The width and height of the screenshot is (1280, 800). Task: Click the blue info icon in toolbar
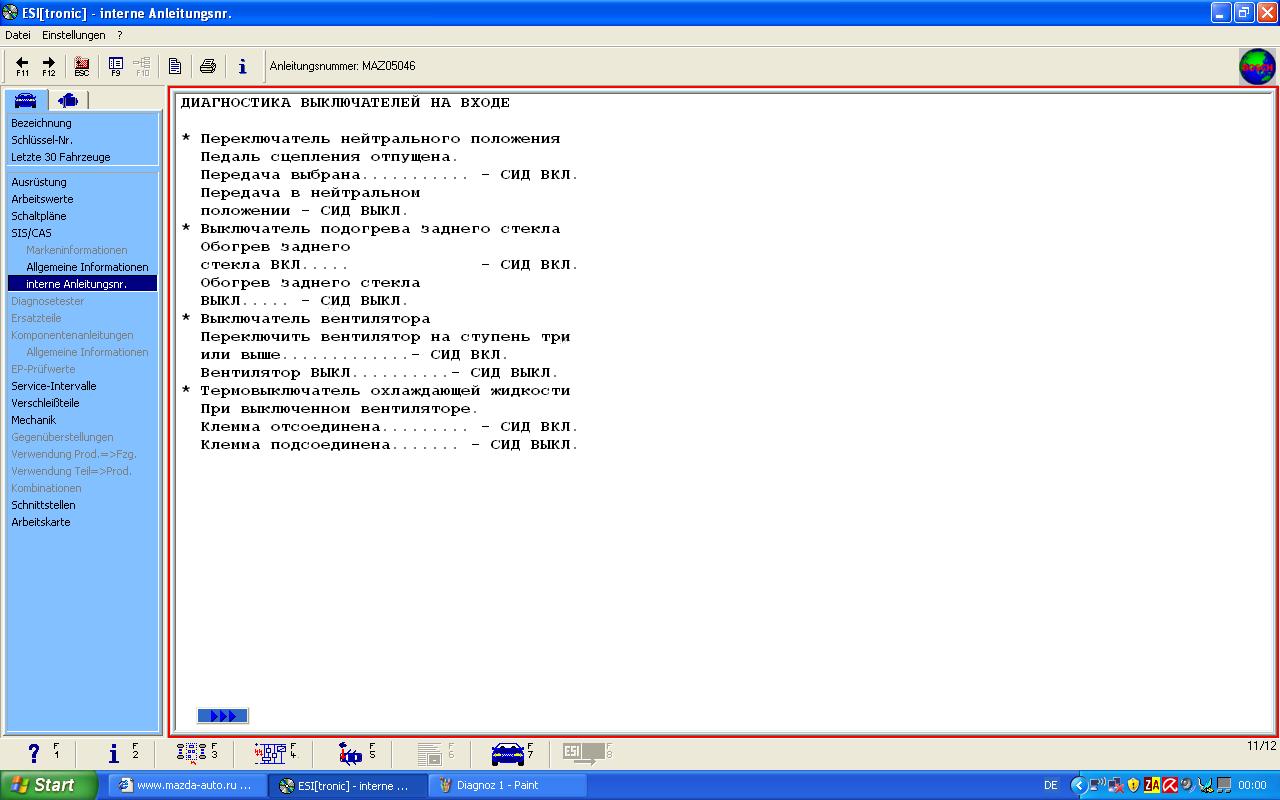click(242, 66)
